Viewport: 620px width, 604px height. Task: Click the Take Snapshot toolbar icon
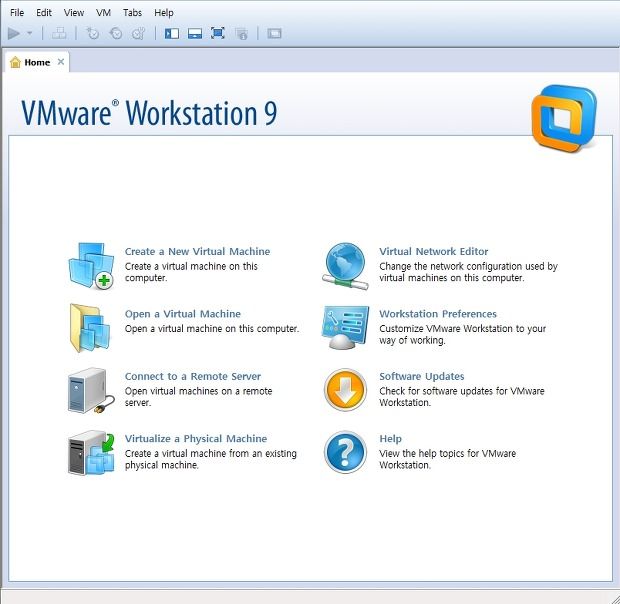tap(92, 34)
